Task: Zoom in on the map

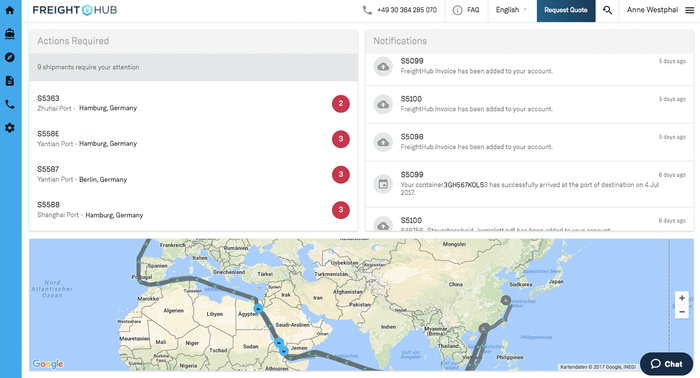Action: tap(682, 298)
